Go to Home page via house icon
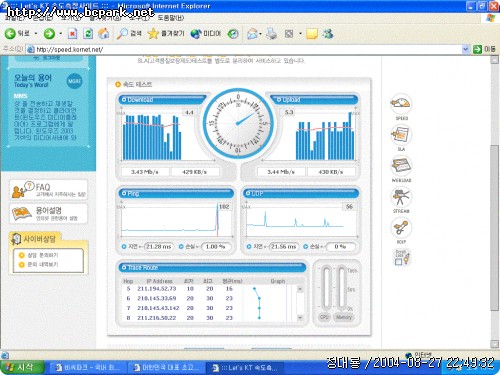 point(104,33)
